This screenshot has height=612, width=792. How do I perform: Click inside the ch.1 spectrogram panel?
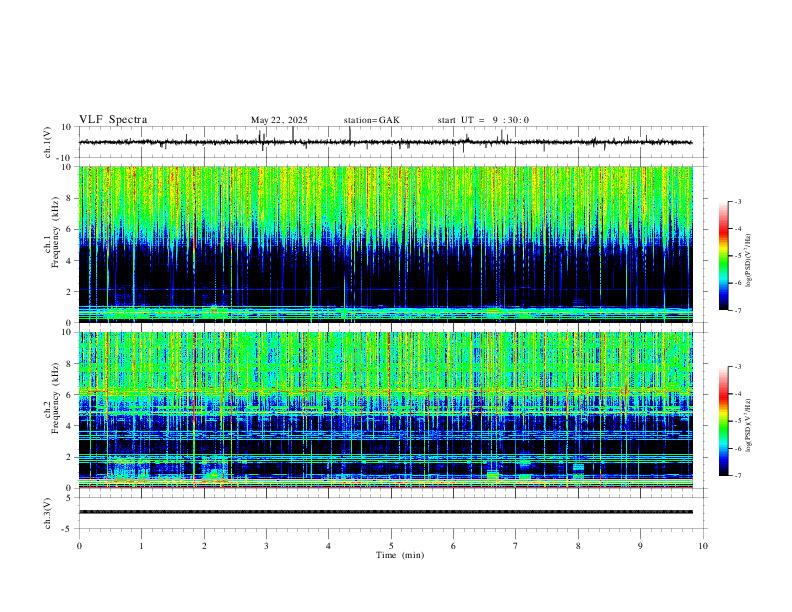385,244
